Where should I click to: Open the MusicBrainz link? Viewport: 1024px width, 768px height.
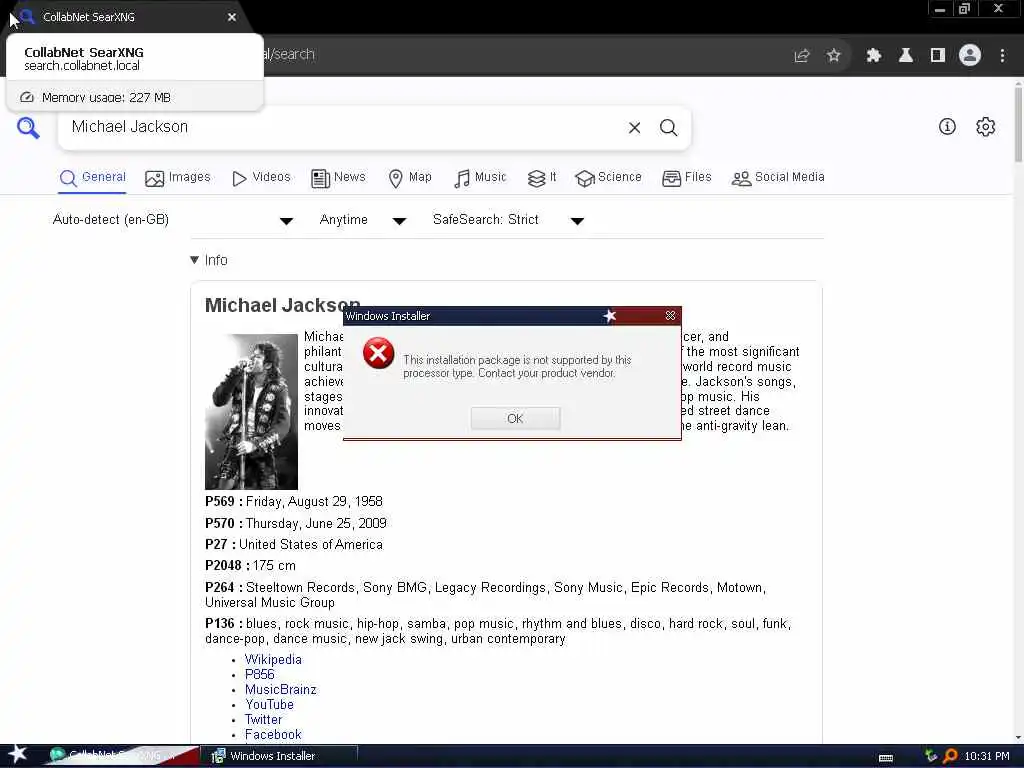[x=280, y=690]
